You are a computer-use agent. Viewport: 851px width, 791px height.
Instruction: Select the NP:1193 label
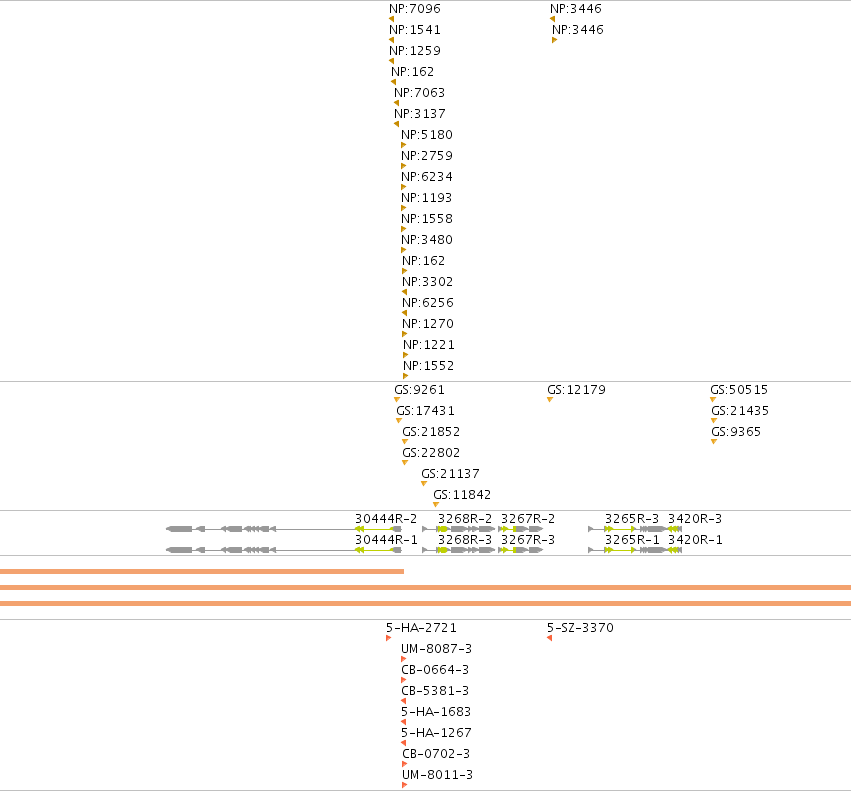click(427, 198)
